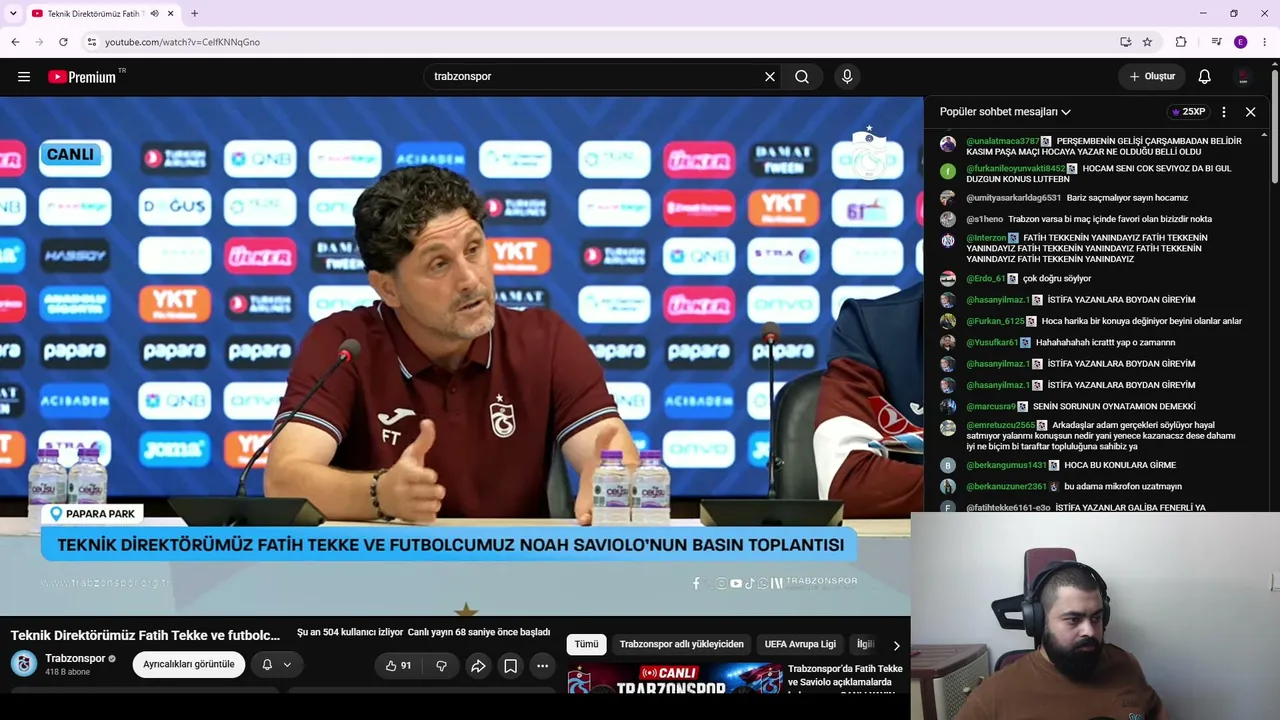Click the Ayrıcalıkları görüntüle button

click(x=189, y=664)
